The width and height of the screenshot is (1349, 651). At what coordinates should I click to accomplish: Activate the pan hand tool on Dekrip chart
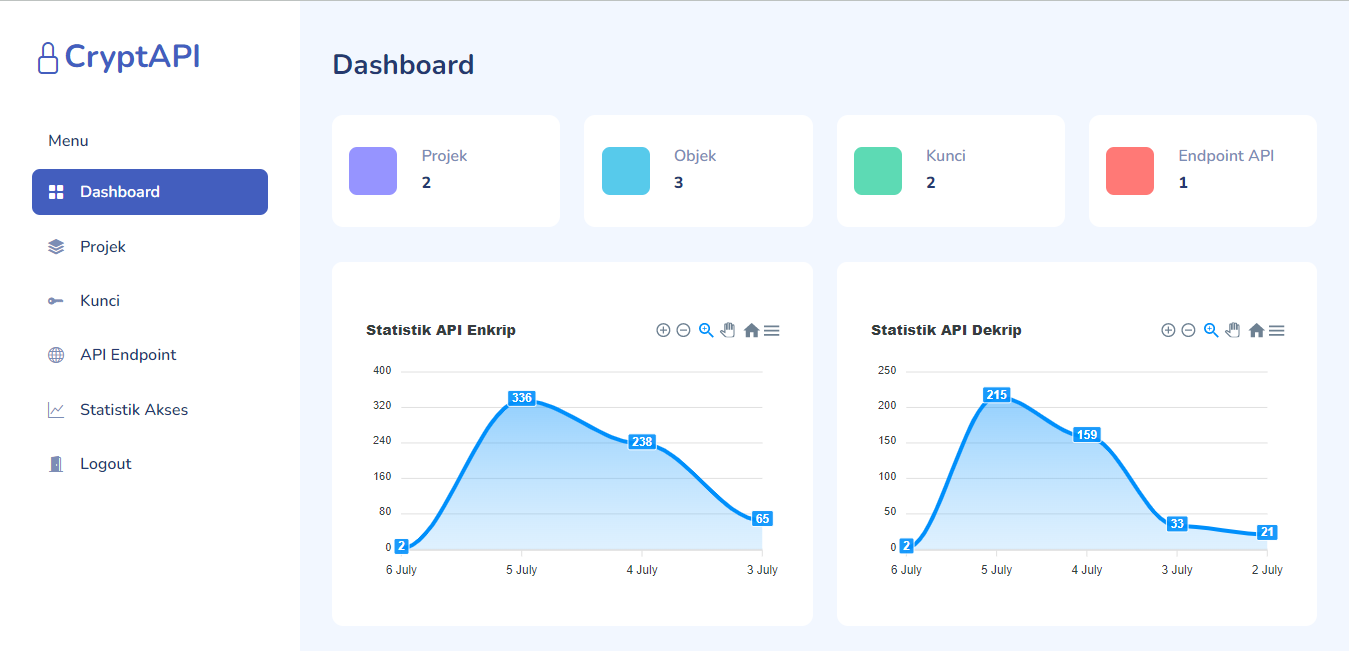(1233, 330)
